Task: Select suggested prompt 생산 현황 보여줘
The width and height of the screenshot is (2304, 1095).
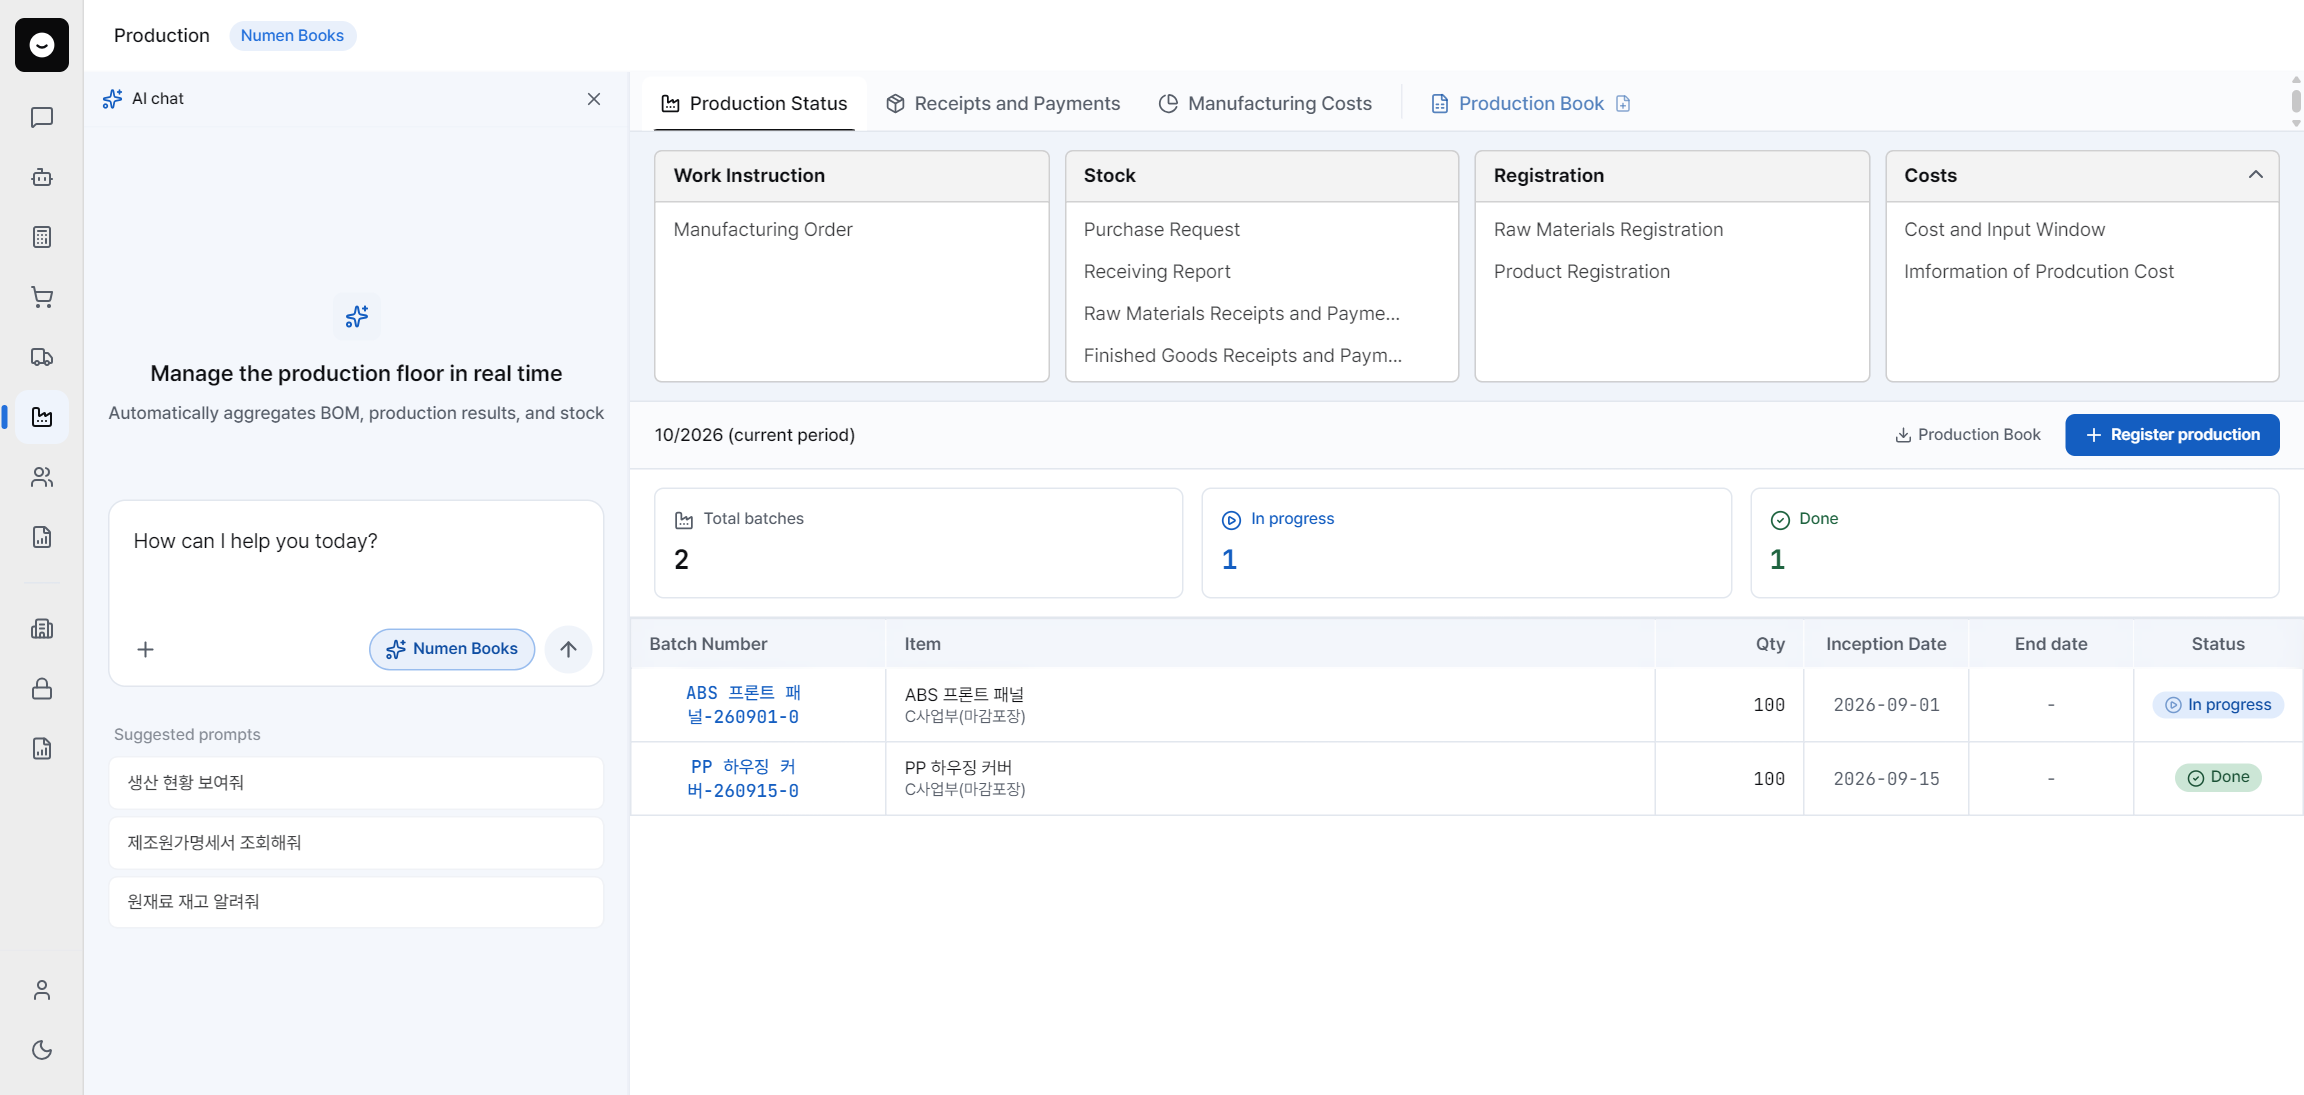Action: [356, 783]
